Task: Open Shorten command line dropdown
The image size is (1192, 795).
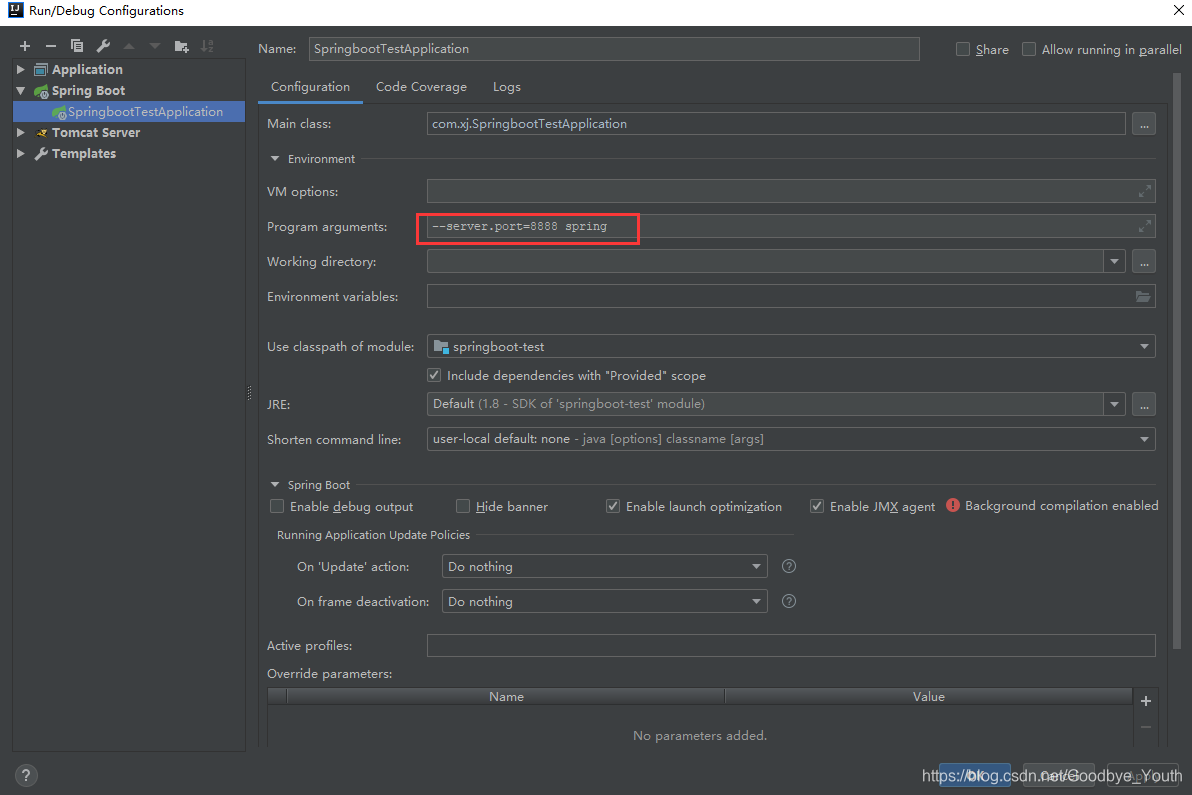Action: pos(1144,439)
